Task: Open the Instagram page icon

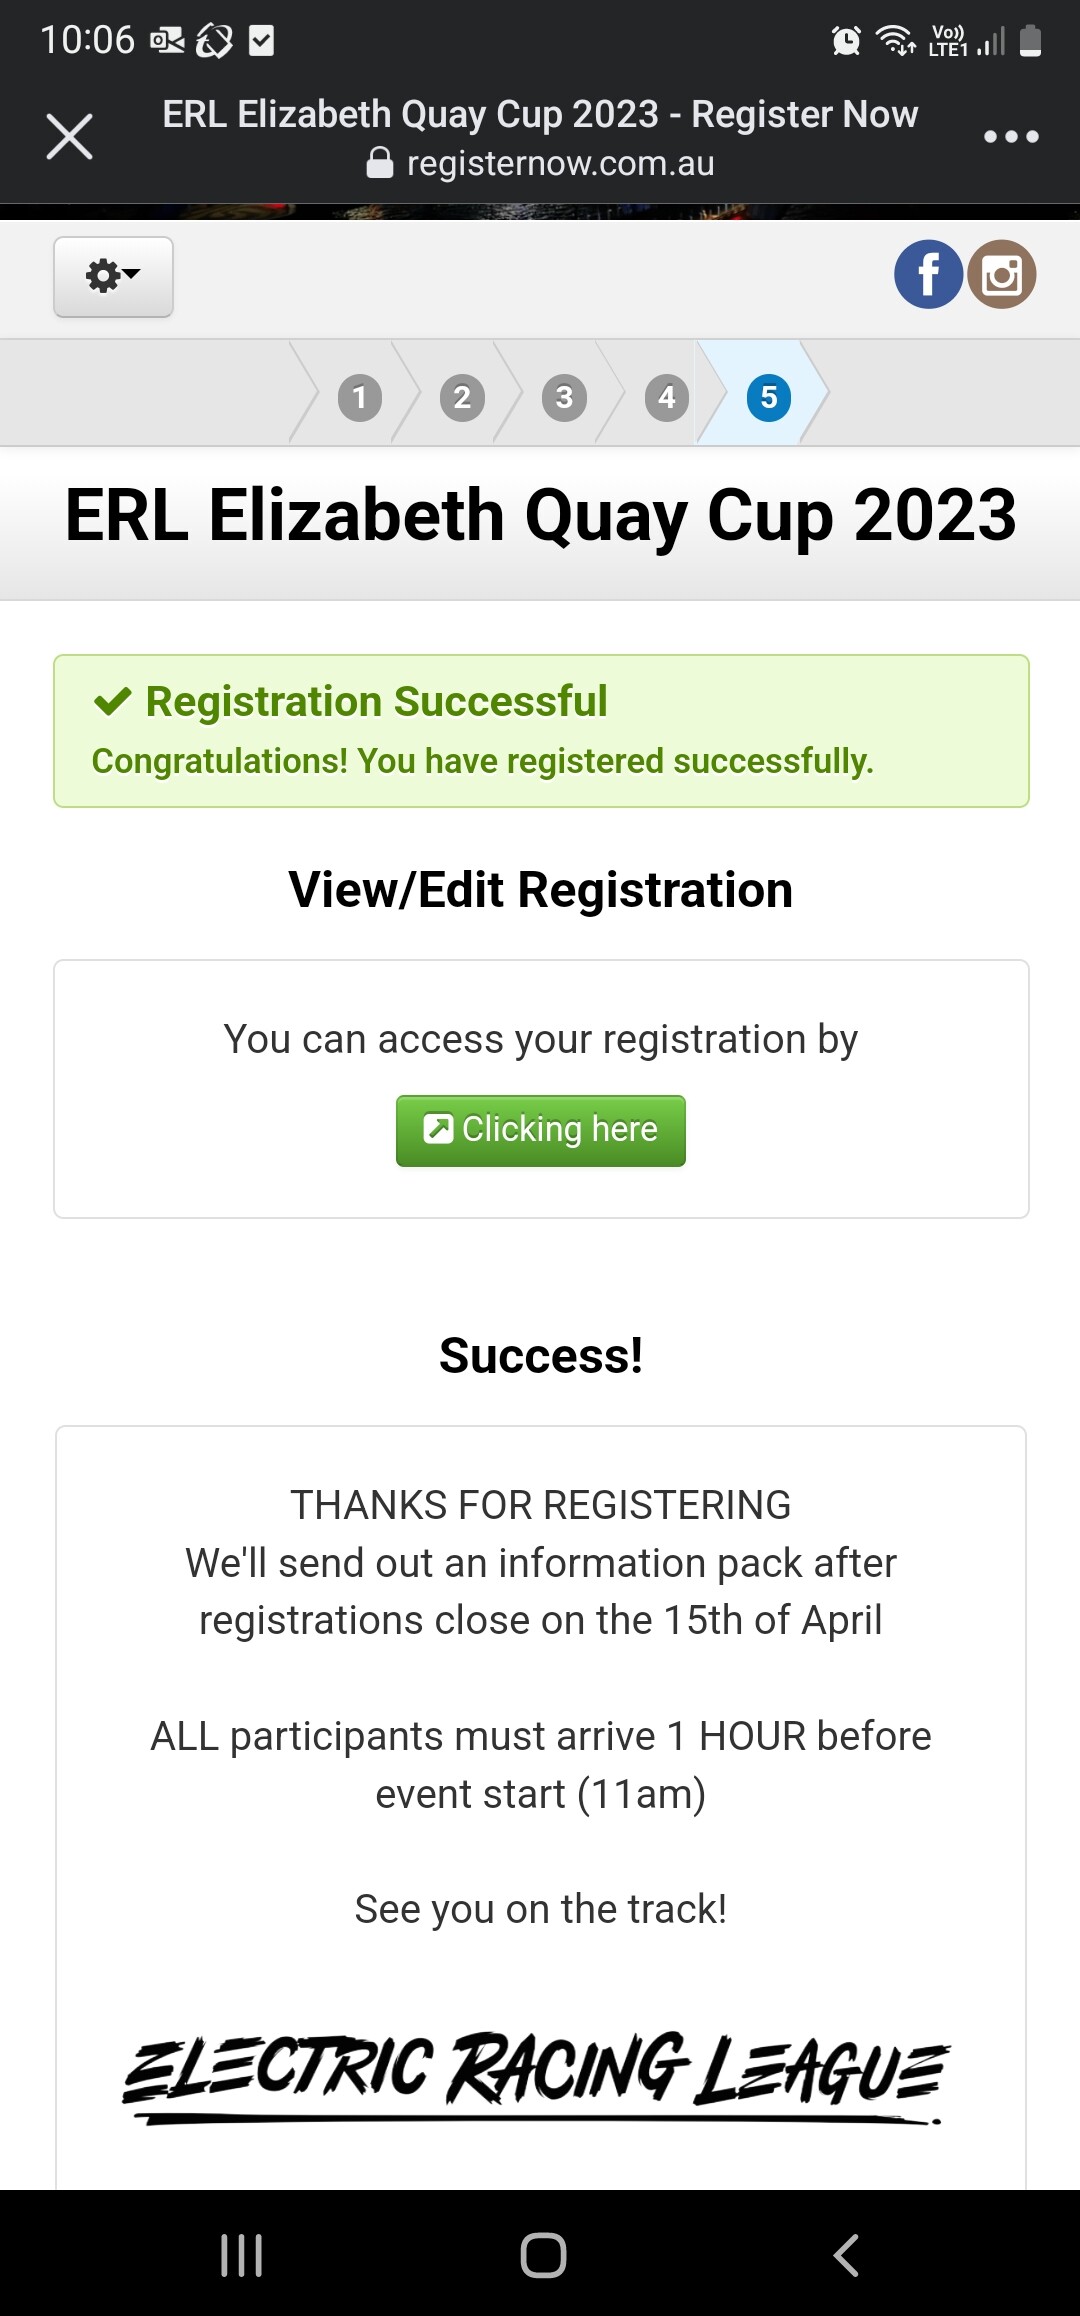Action: (1001, 274)
